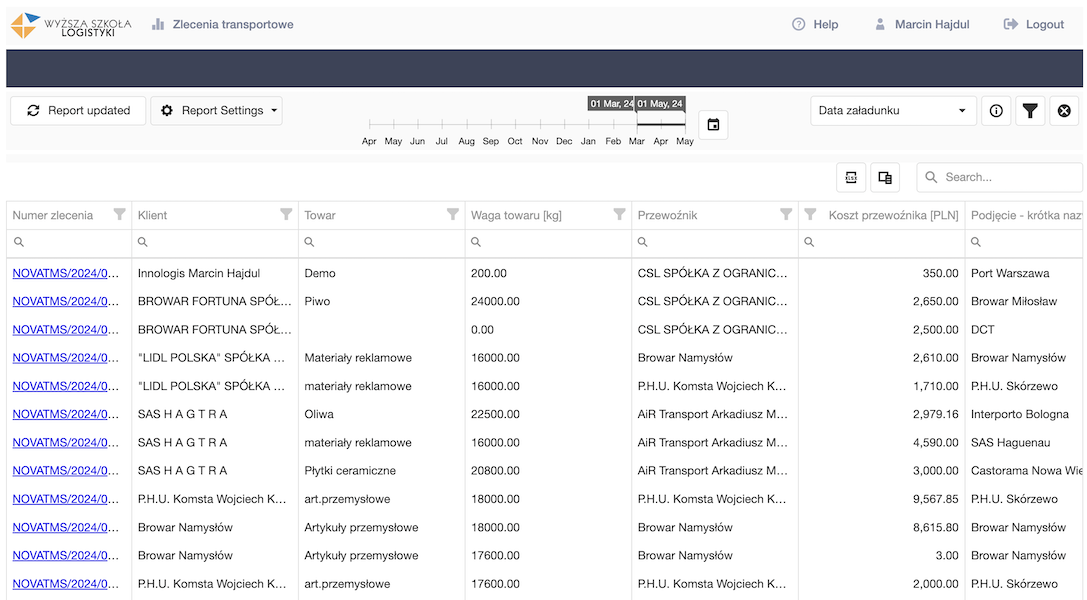Click the 01 Mar, 24 range slider handle
Image resolution: width=1087 pixels, height=600 pixels.
click(x=637, y=123)
